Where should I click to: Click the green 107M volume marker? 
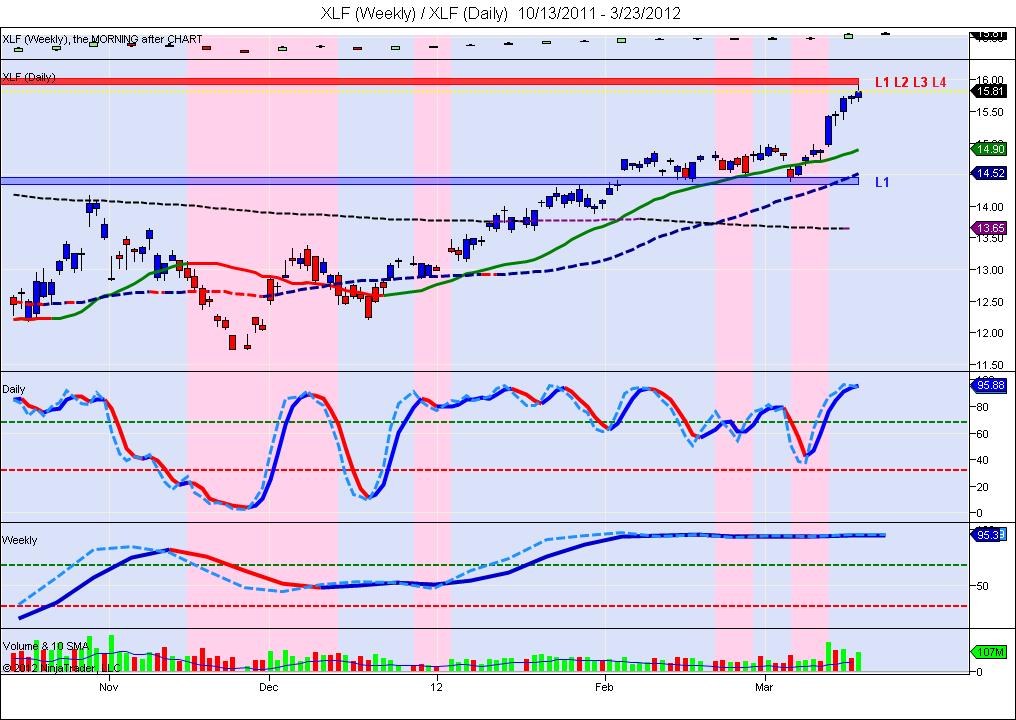(990, 652)
